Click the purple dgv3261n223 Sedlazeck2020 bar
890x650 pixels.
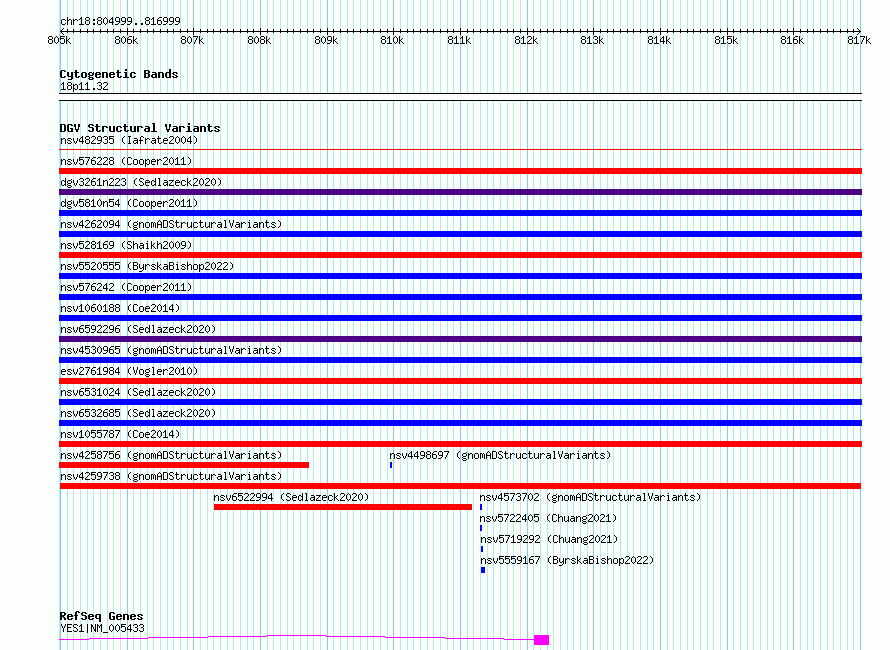[460, 192]
